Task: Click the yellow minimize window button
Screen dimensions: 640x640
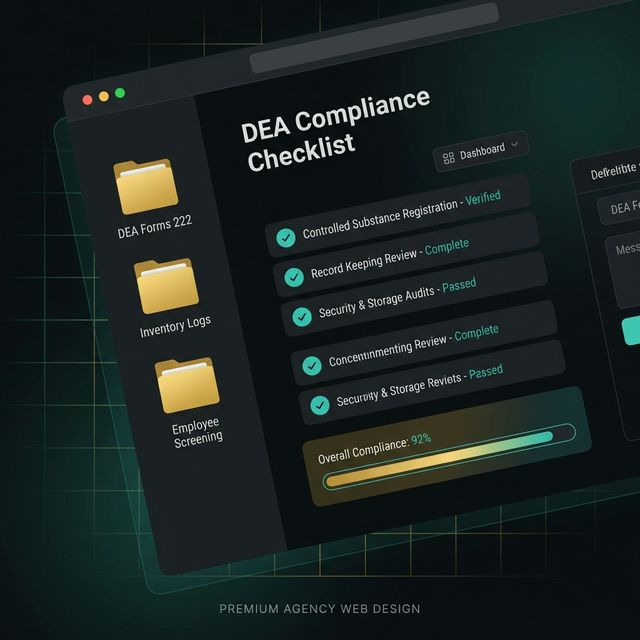Action: point(104,96)
